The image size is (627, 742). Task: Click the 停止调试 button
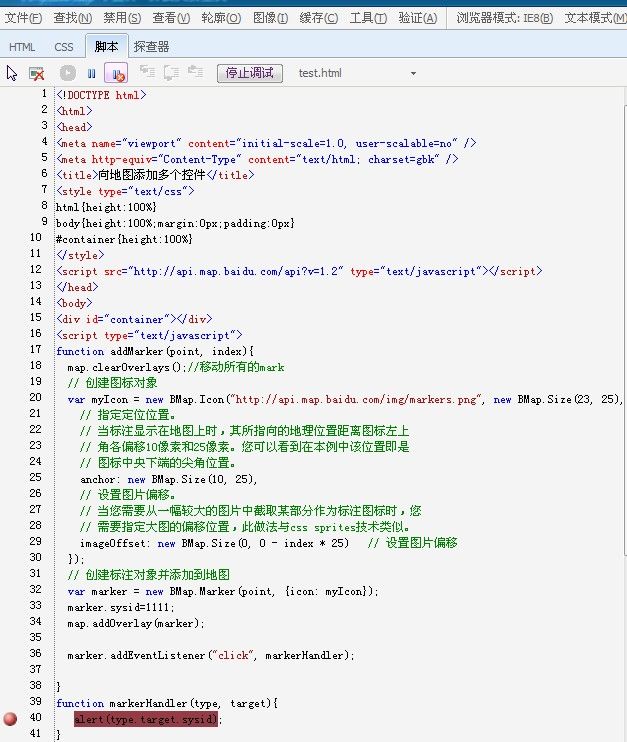pyautogui.click(x=250, y=73)
